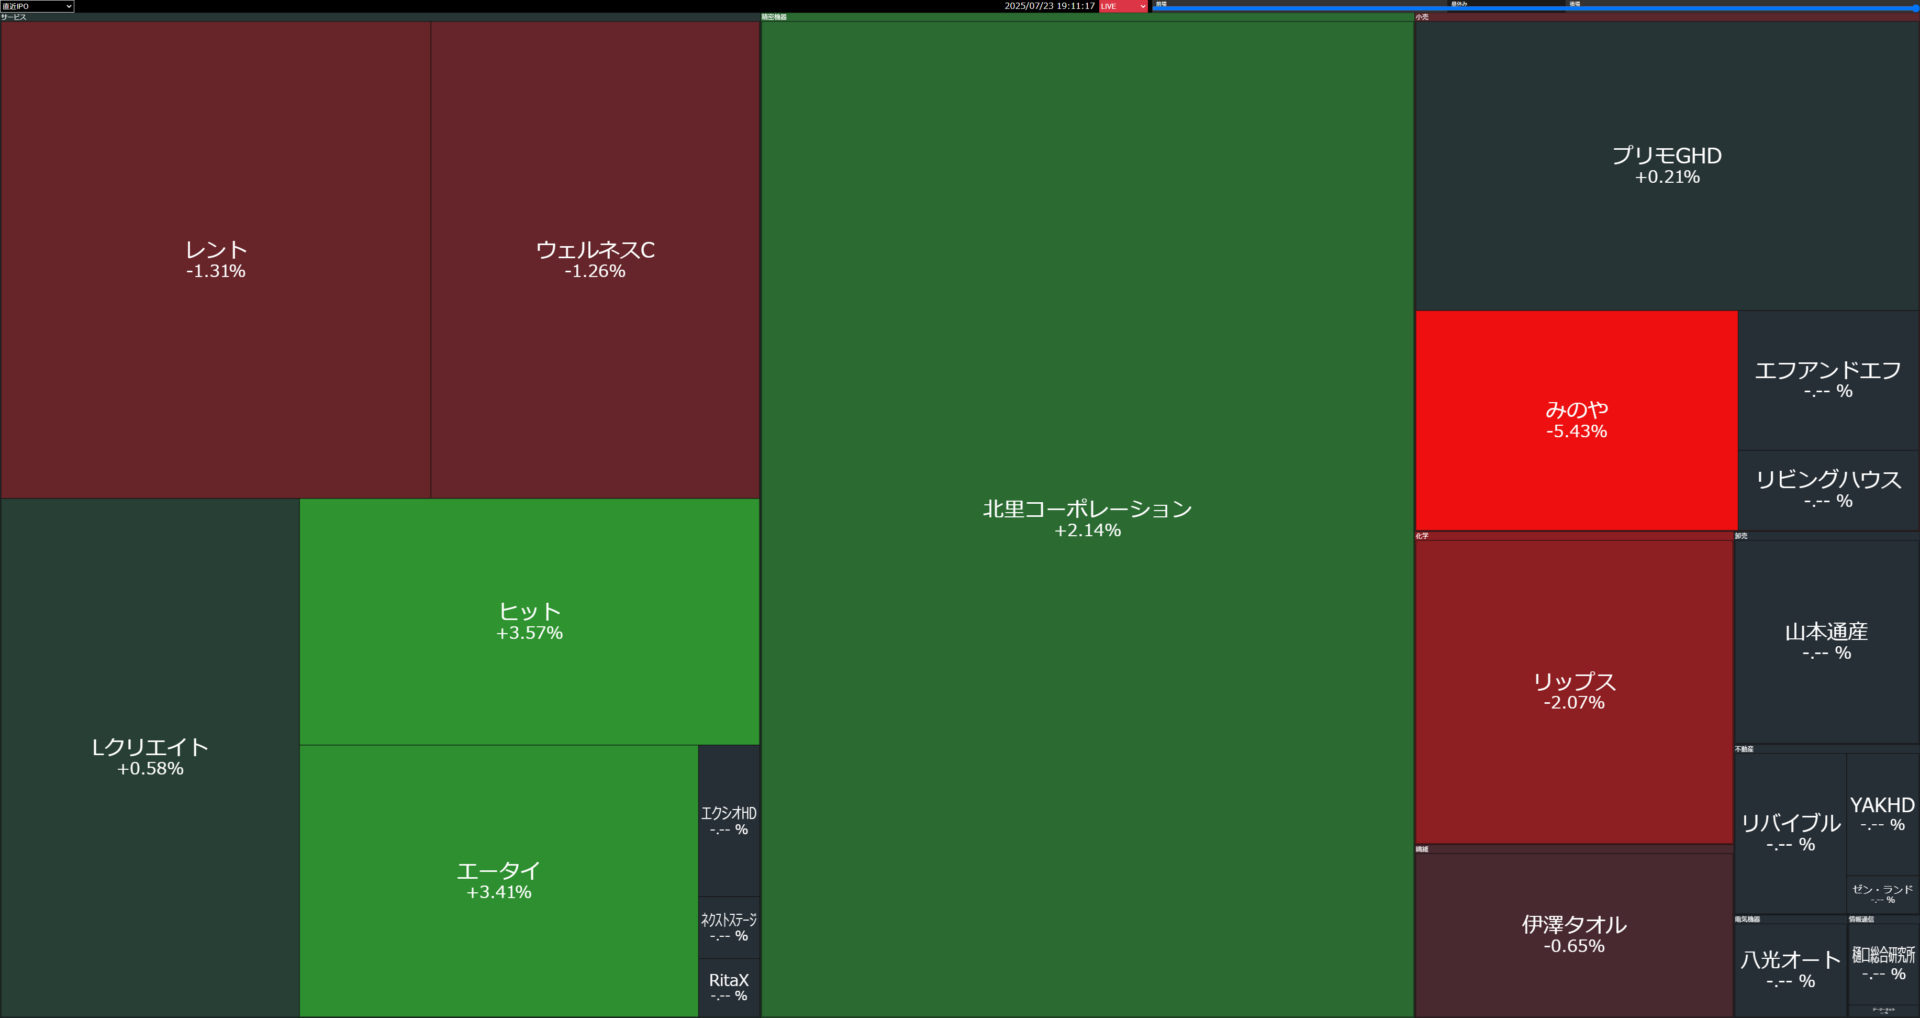1920x1018 pixels.
Task: Click the 化学 sector header
Action: coord(1574,536)
